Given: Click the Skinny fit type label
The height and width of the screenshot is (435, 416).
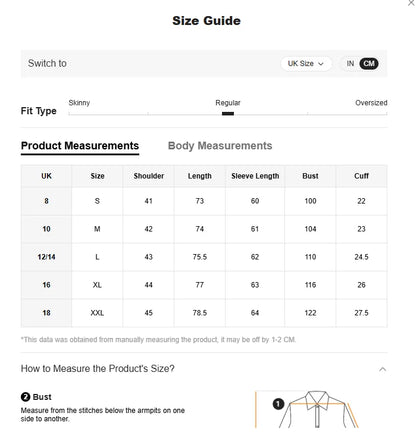Looking at the screenshot, I should [x=79, y=103].
